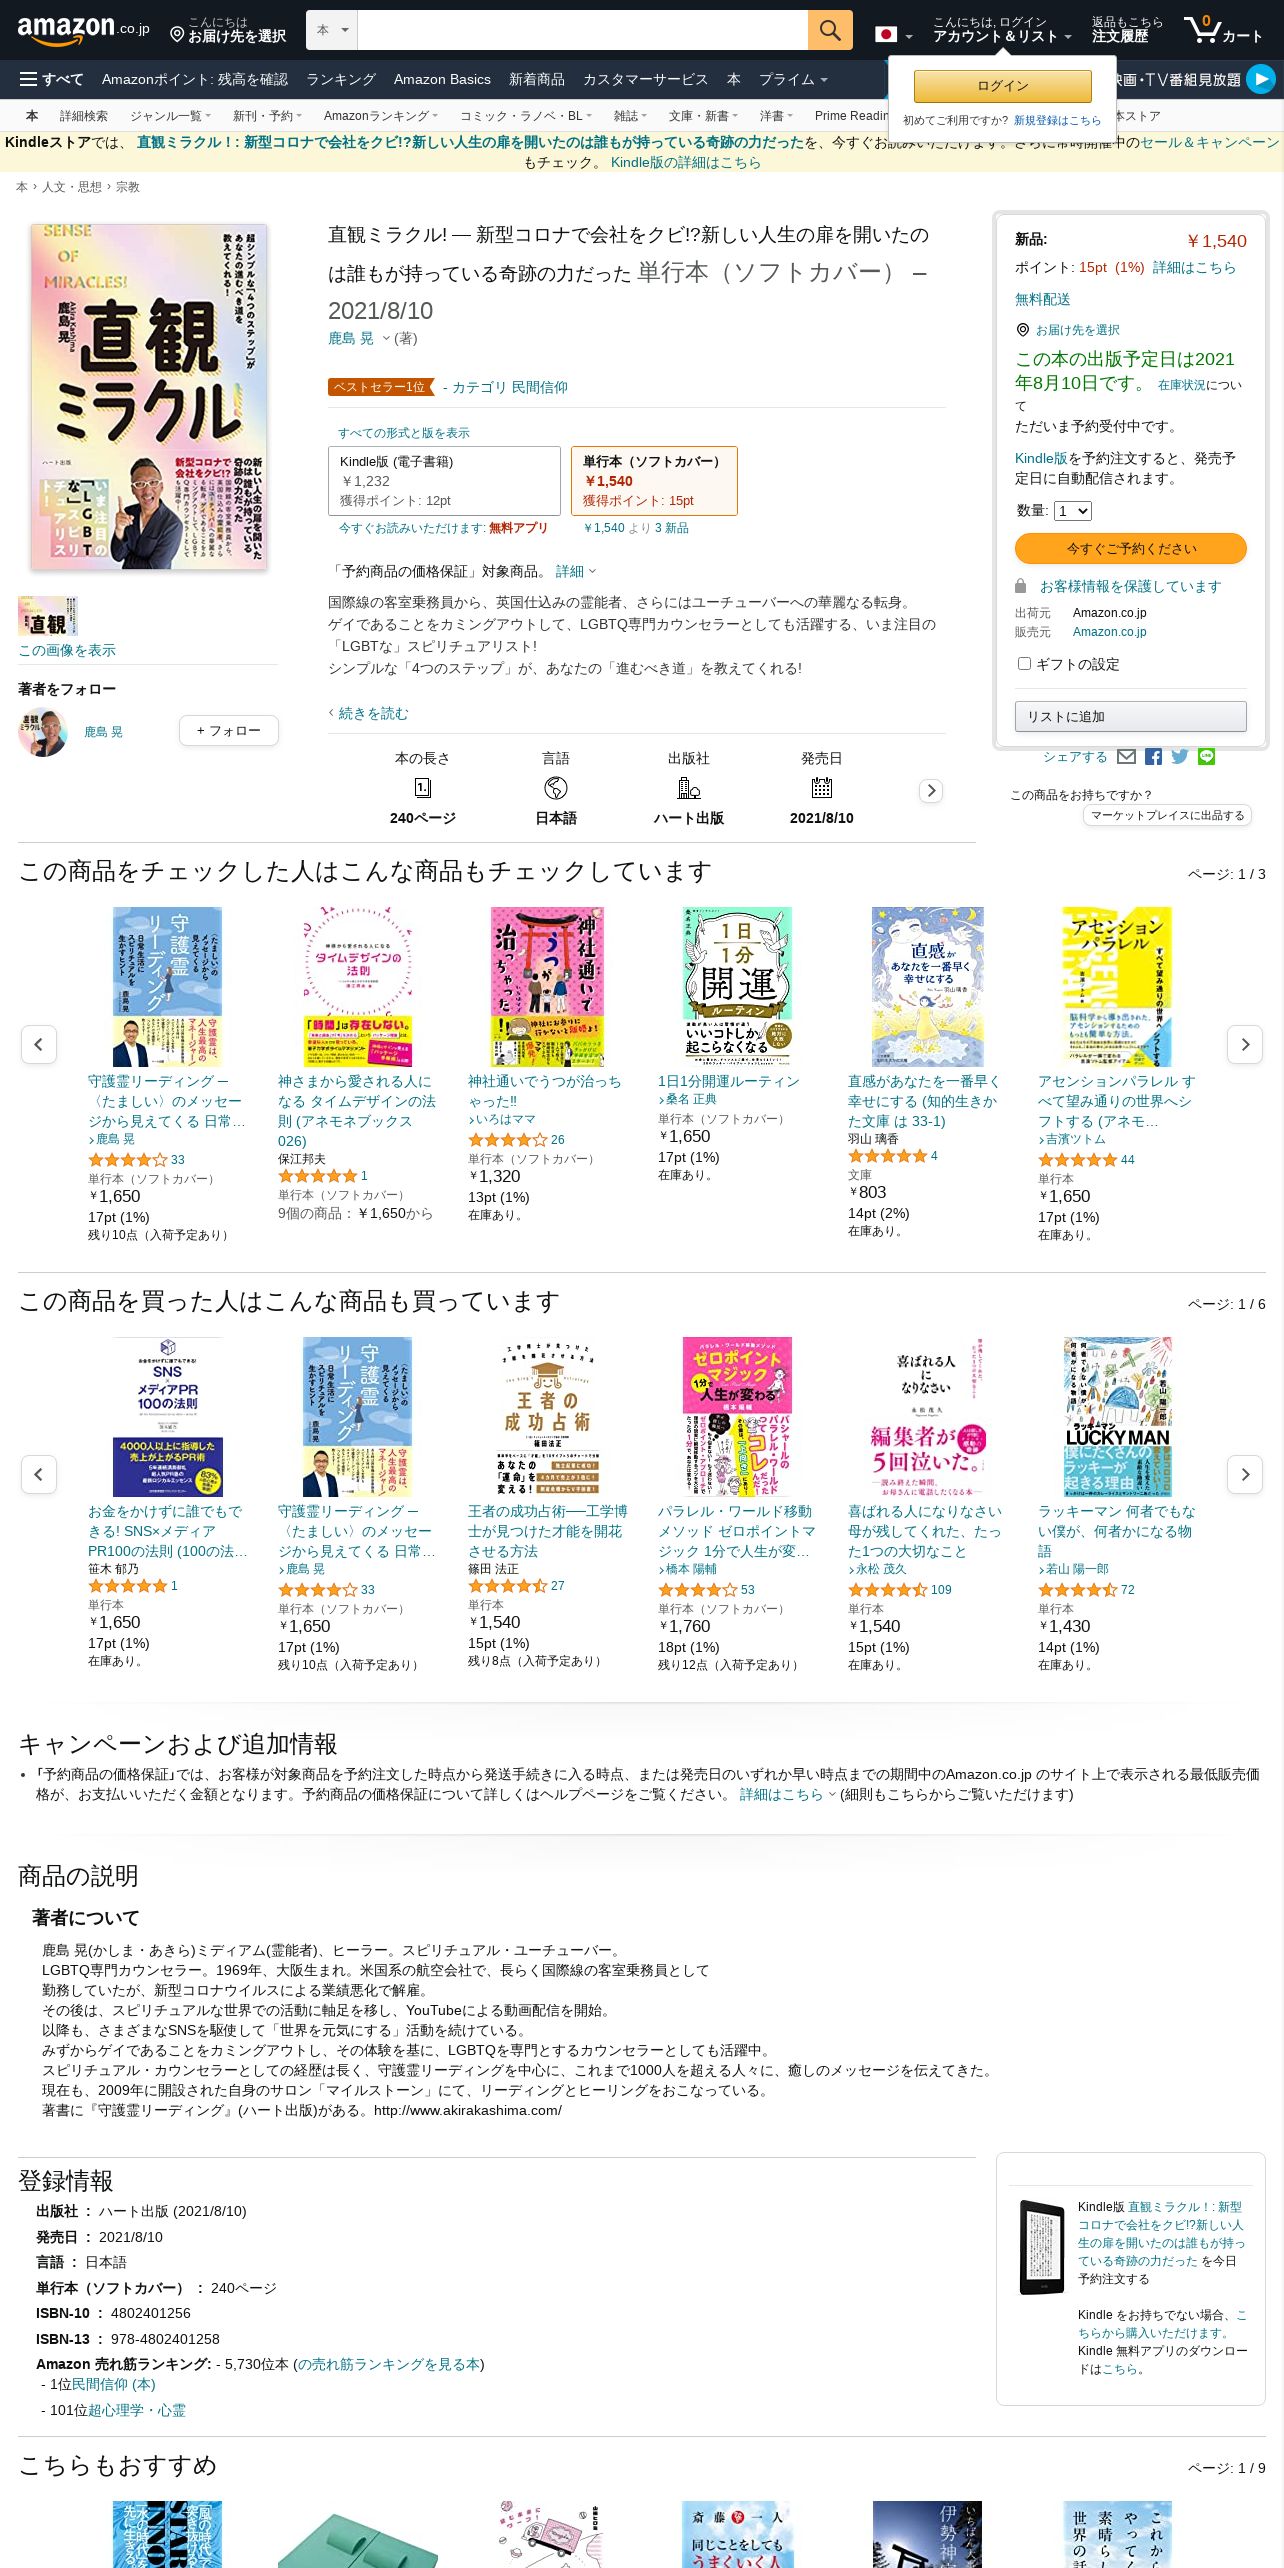Share this book via Twitter icon
The height and width of the screenshot is (2568, 1284).
[x=1180, y=757]
